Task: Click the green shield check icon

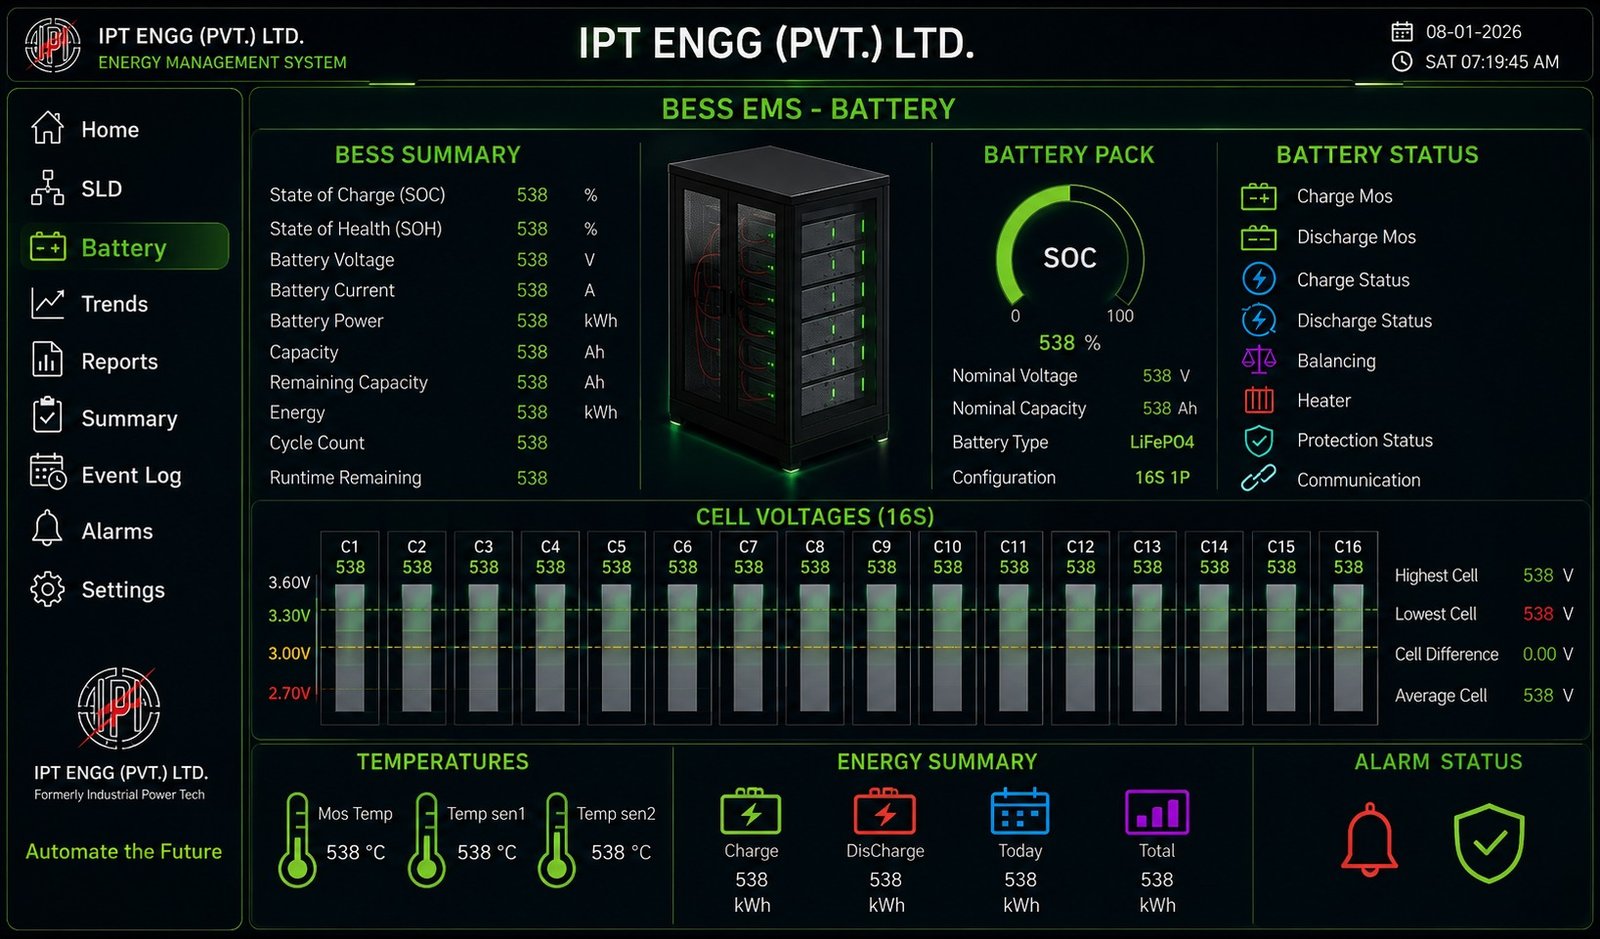Action: coord(1488,842)
